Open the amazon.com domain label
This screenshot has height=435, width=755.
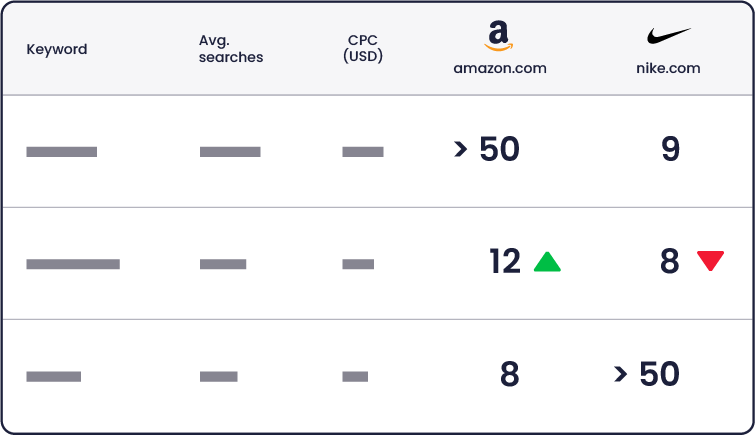(500, 68)
